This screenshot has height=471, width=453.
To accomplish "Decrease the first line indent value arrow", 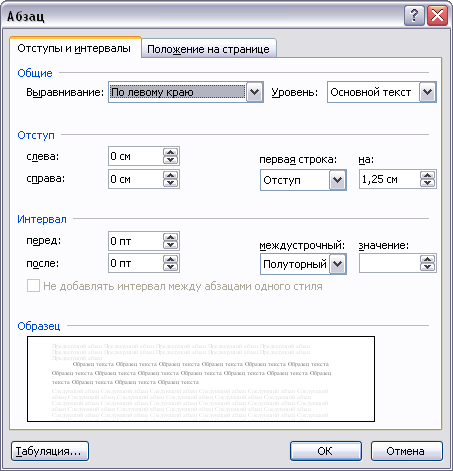I will coord(428,183).
